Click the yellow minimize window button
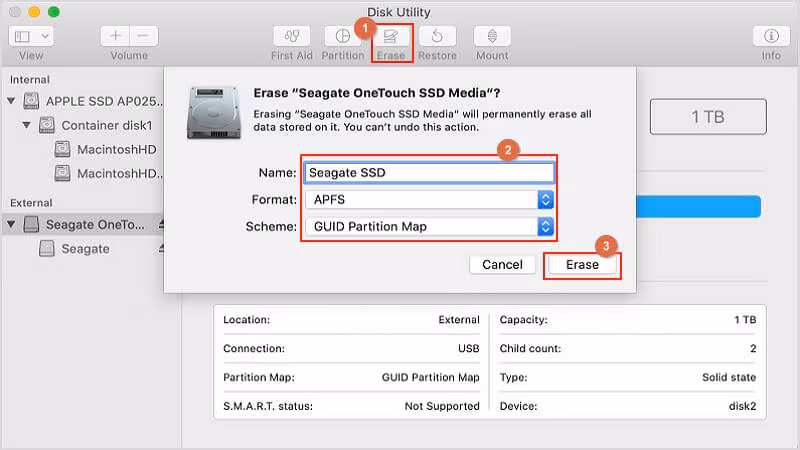800x450 pixels. pyautogui.click(x=34, y=12)
